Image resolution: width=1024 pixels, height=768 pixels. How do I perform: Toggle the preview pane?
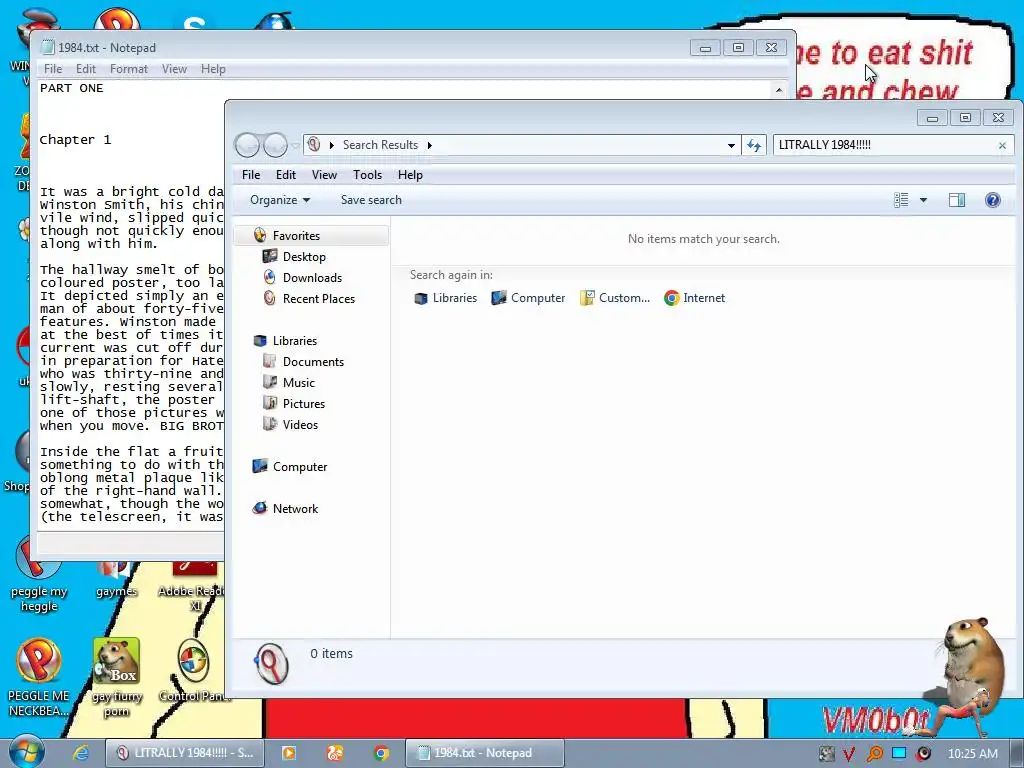(x=957, y=200)
